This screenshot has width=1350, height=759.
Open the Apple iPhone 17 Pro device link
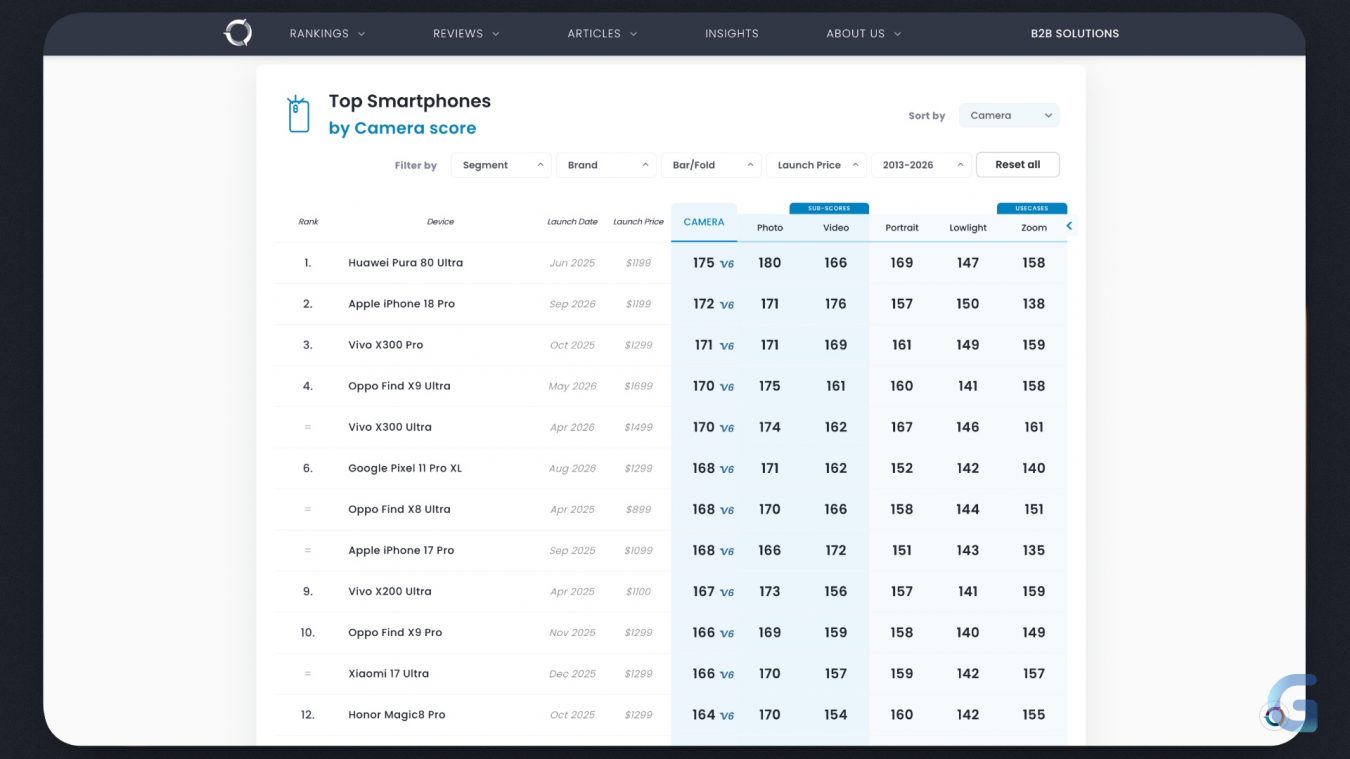point(401,550)
